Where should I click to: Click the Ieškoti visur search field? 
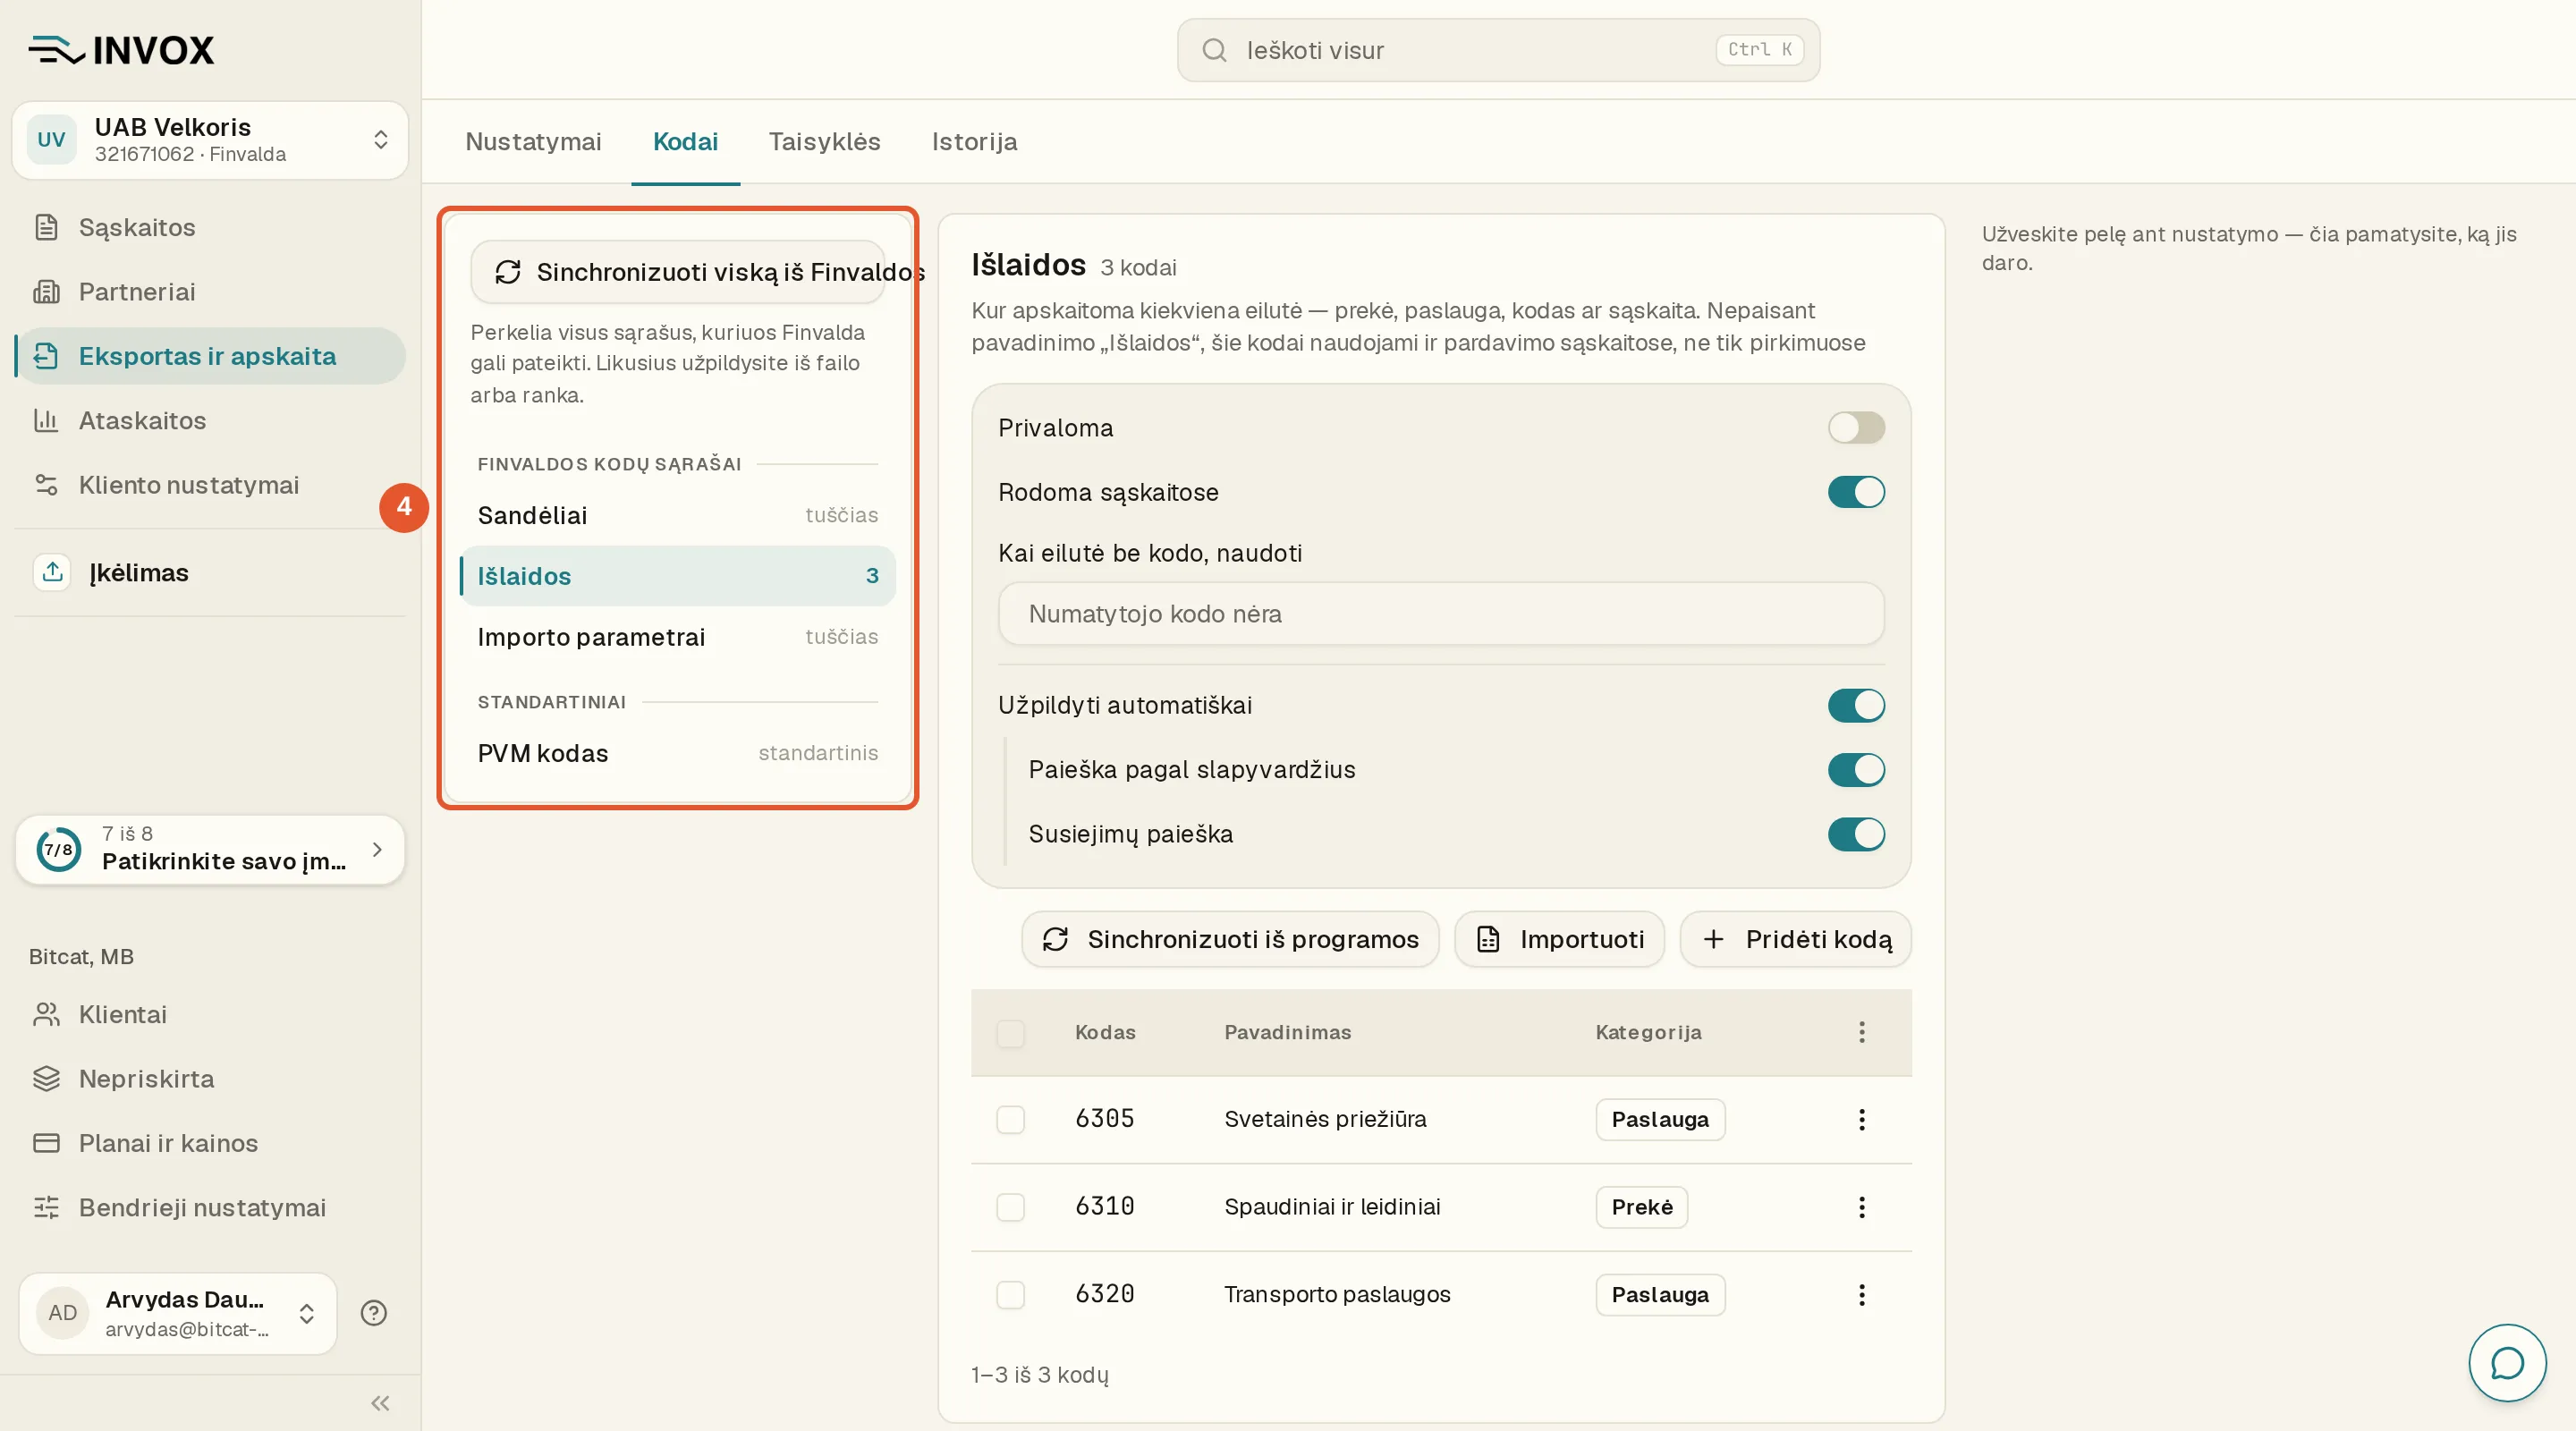(x=1498, y=50)
